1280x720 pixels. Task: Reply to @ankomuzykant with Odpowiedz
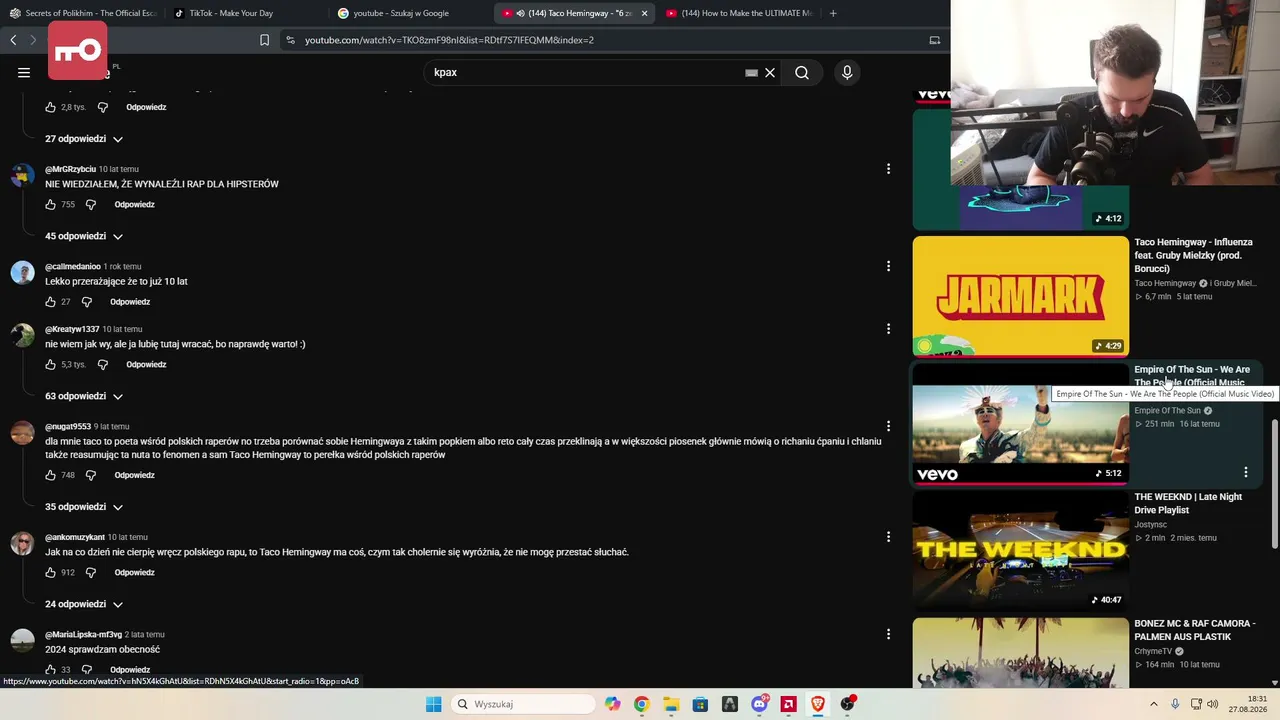tap(134, 572)
